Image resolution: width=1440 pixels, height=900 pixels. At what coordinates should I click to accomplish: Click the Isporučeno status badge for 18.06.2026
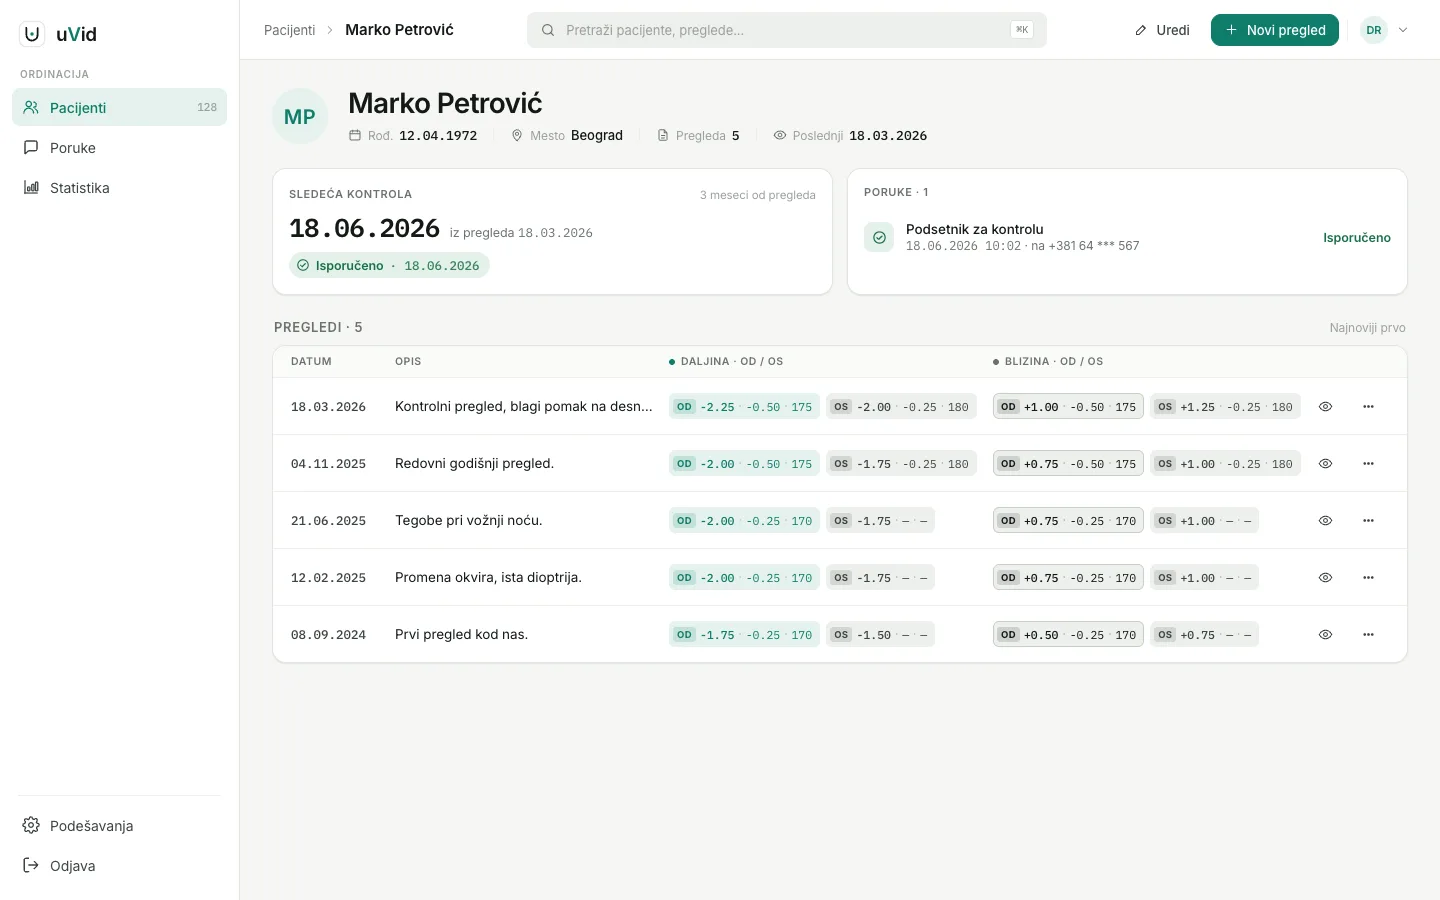pos(389,266)
